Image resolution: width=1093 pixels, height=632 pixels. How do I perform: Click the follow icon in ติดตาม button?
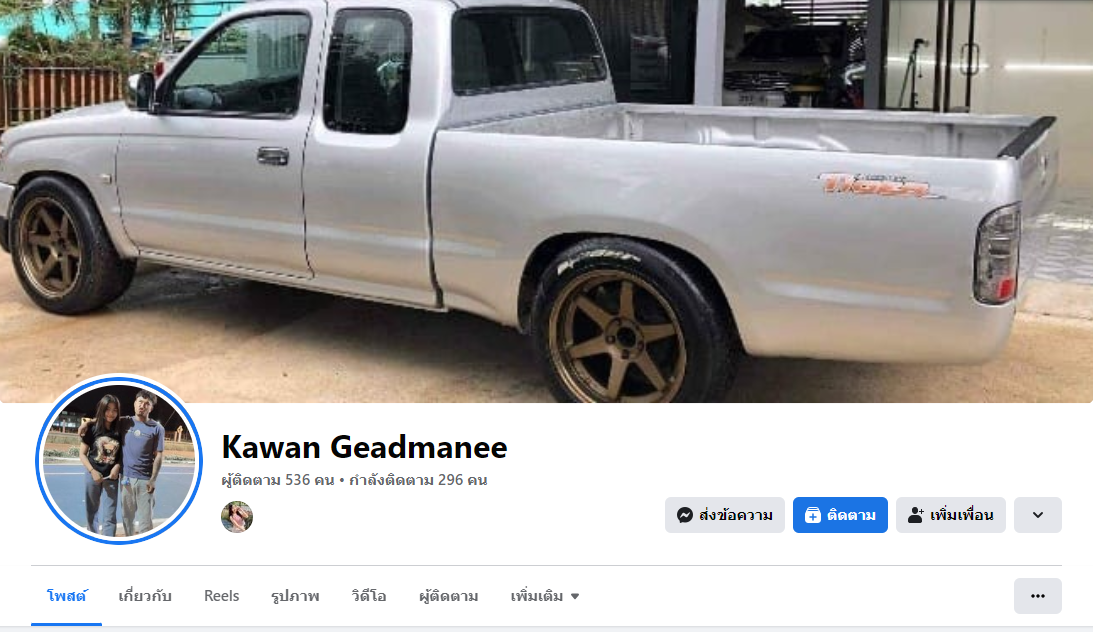pos(813,515)
